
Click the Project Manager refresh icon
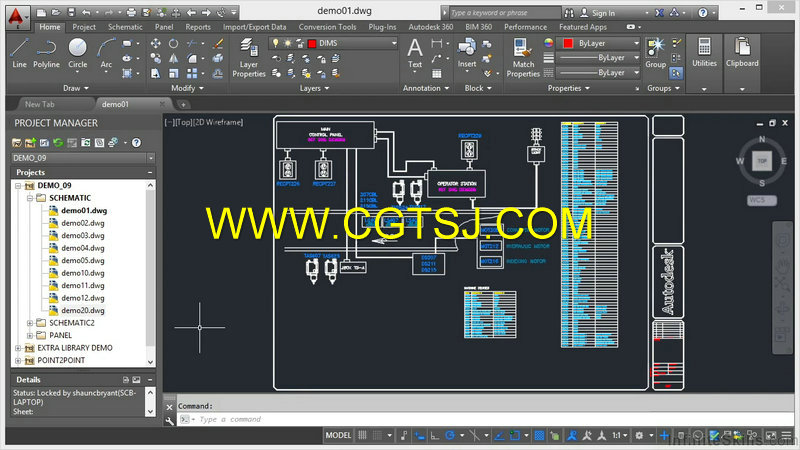58,143
